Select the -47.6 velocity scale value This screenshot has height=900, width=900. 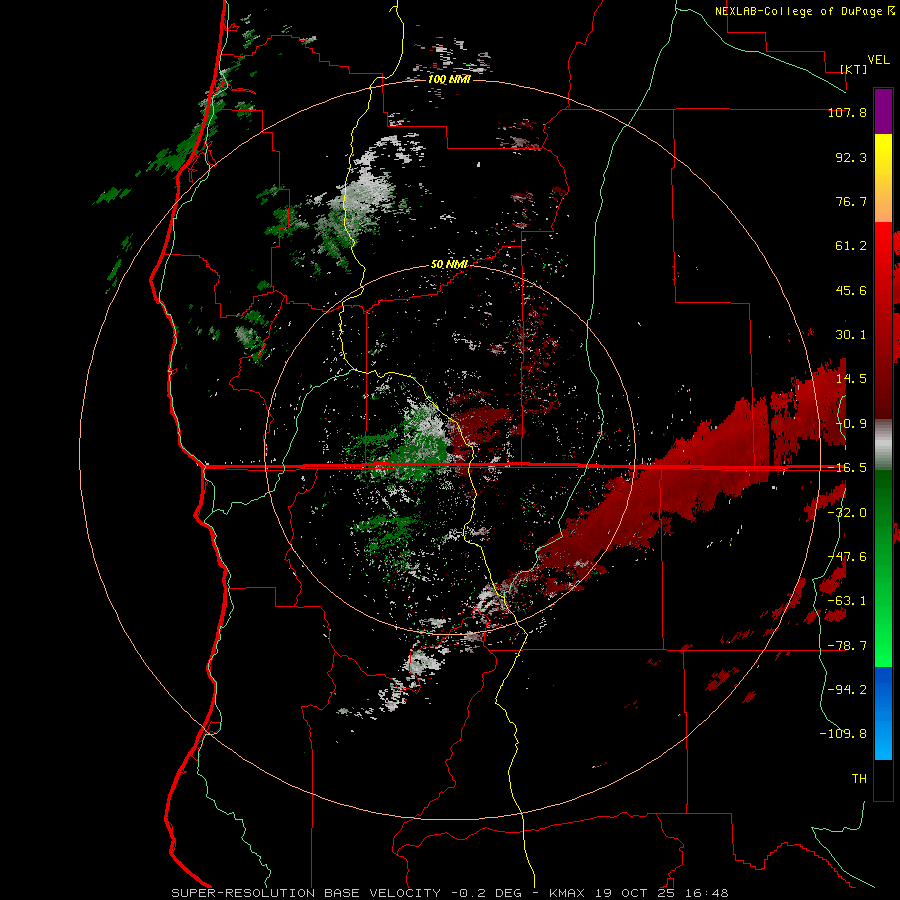pos(847,557)
